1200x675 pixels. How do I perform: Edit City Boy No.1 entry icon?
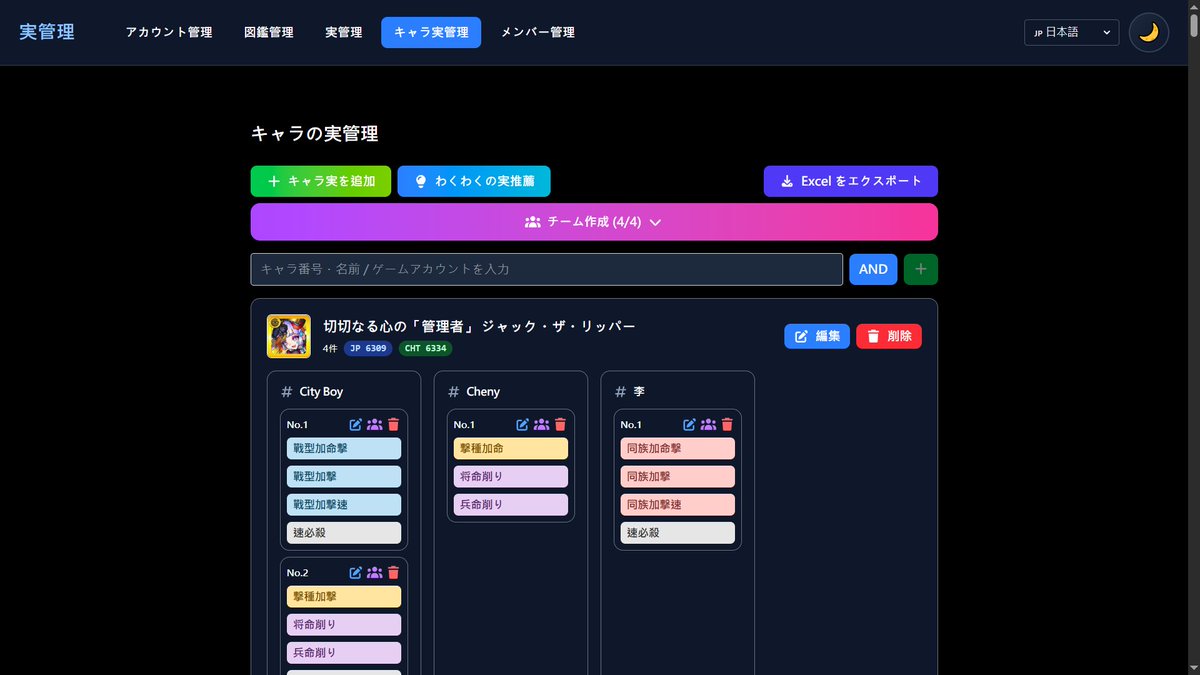pyautogui.click(x=355, y=424)
